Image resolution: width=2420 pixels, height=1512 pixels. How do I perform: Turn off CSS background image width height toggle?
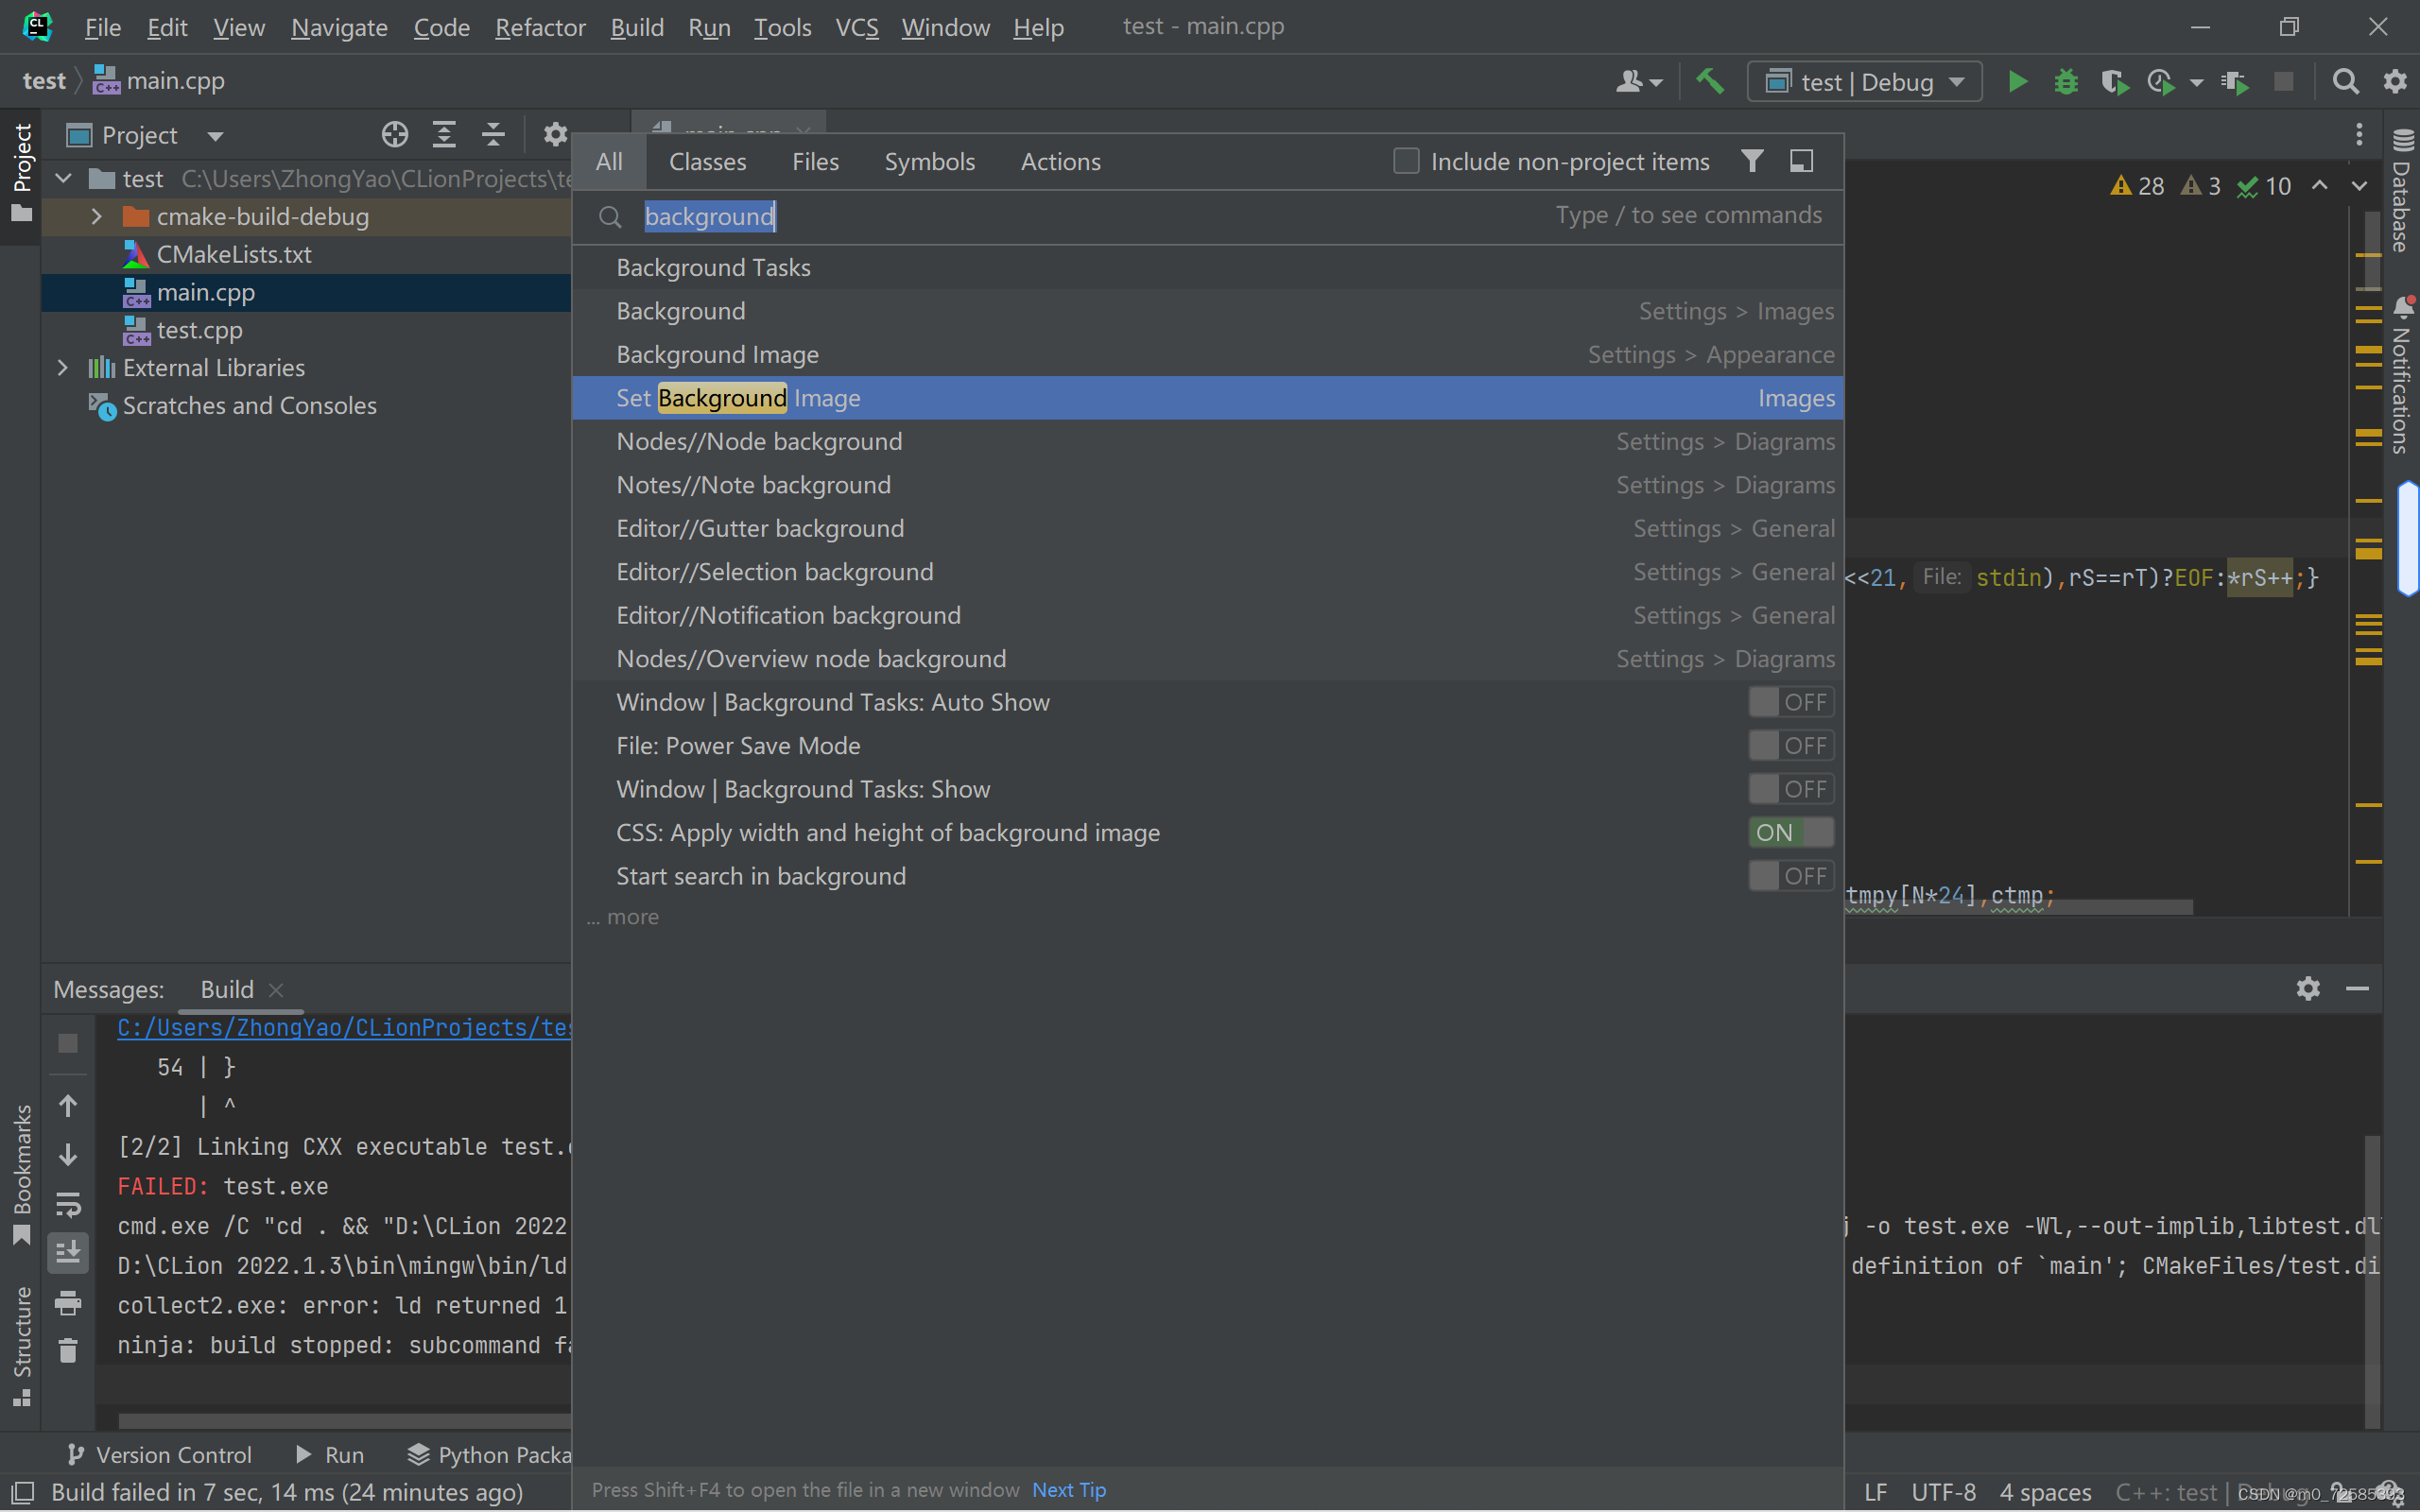(x=1790, y=833)
